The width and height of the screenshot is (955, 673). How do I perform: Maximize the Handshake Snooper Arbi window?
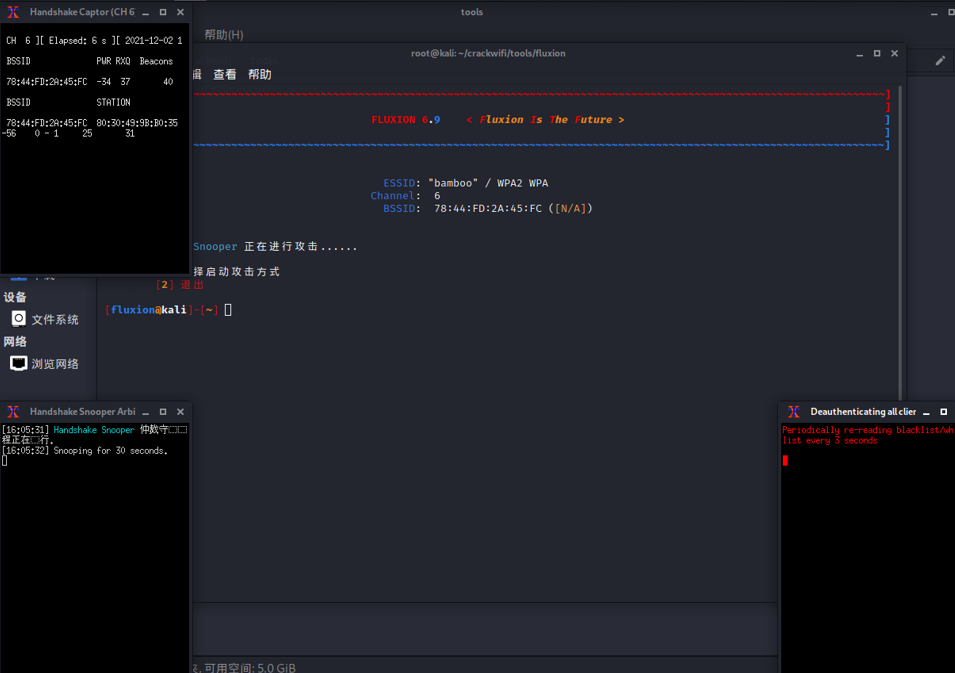tap(163, 412)
